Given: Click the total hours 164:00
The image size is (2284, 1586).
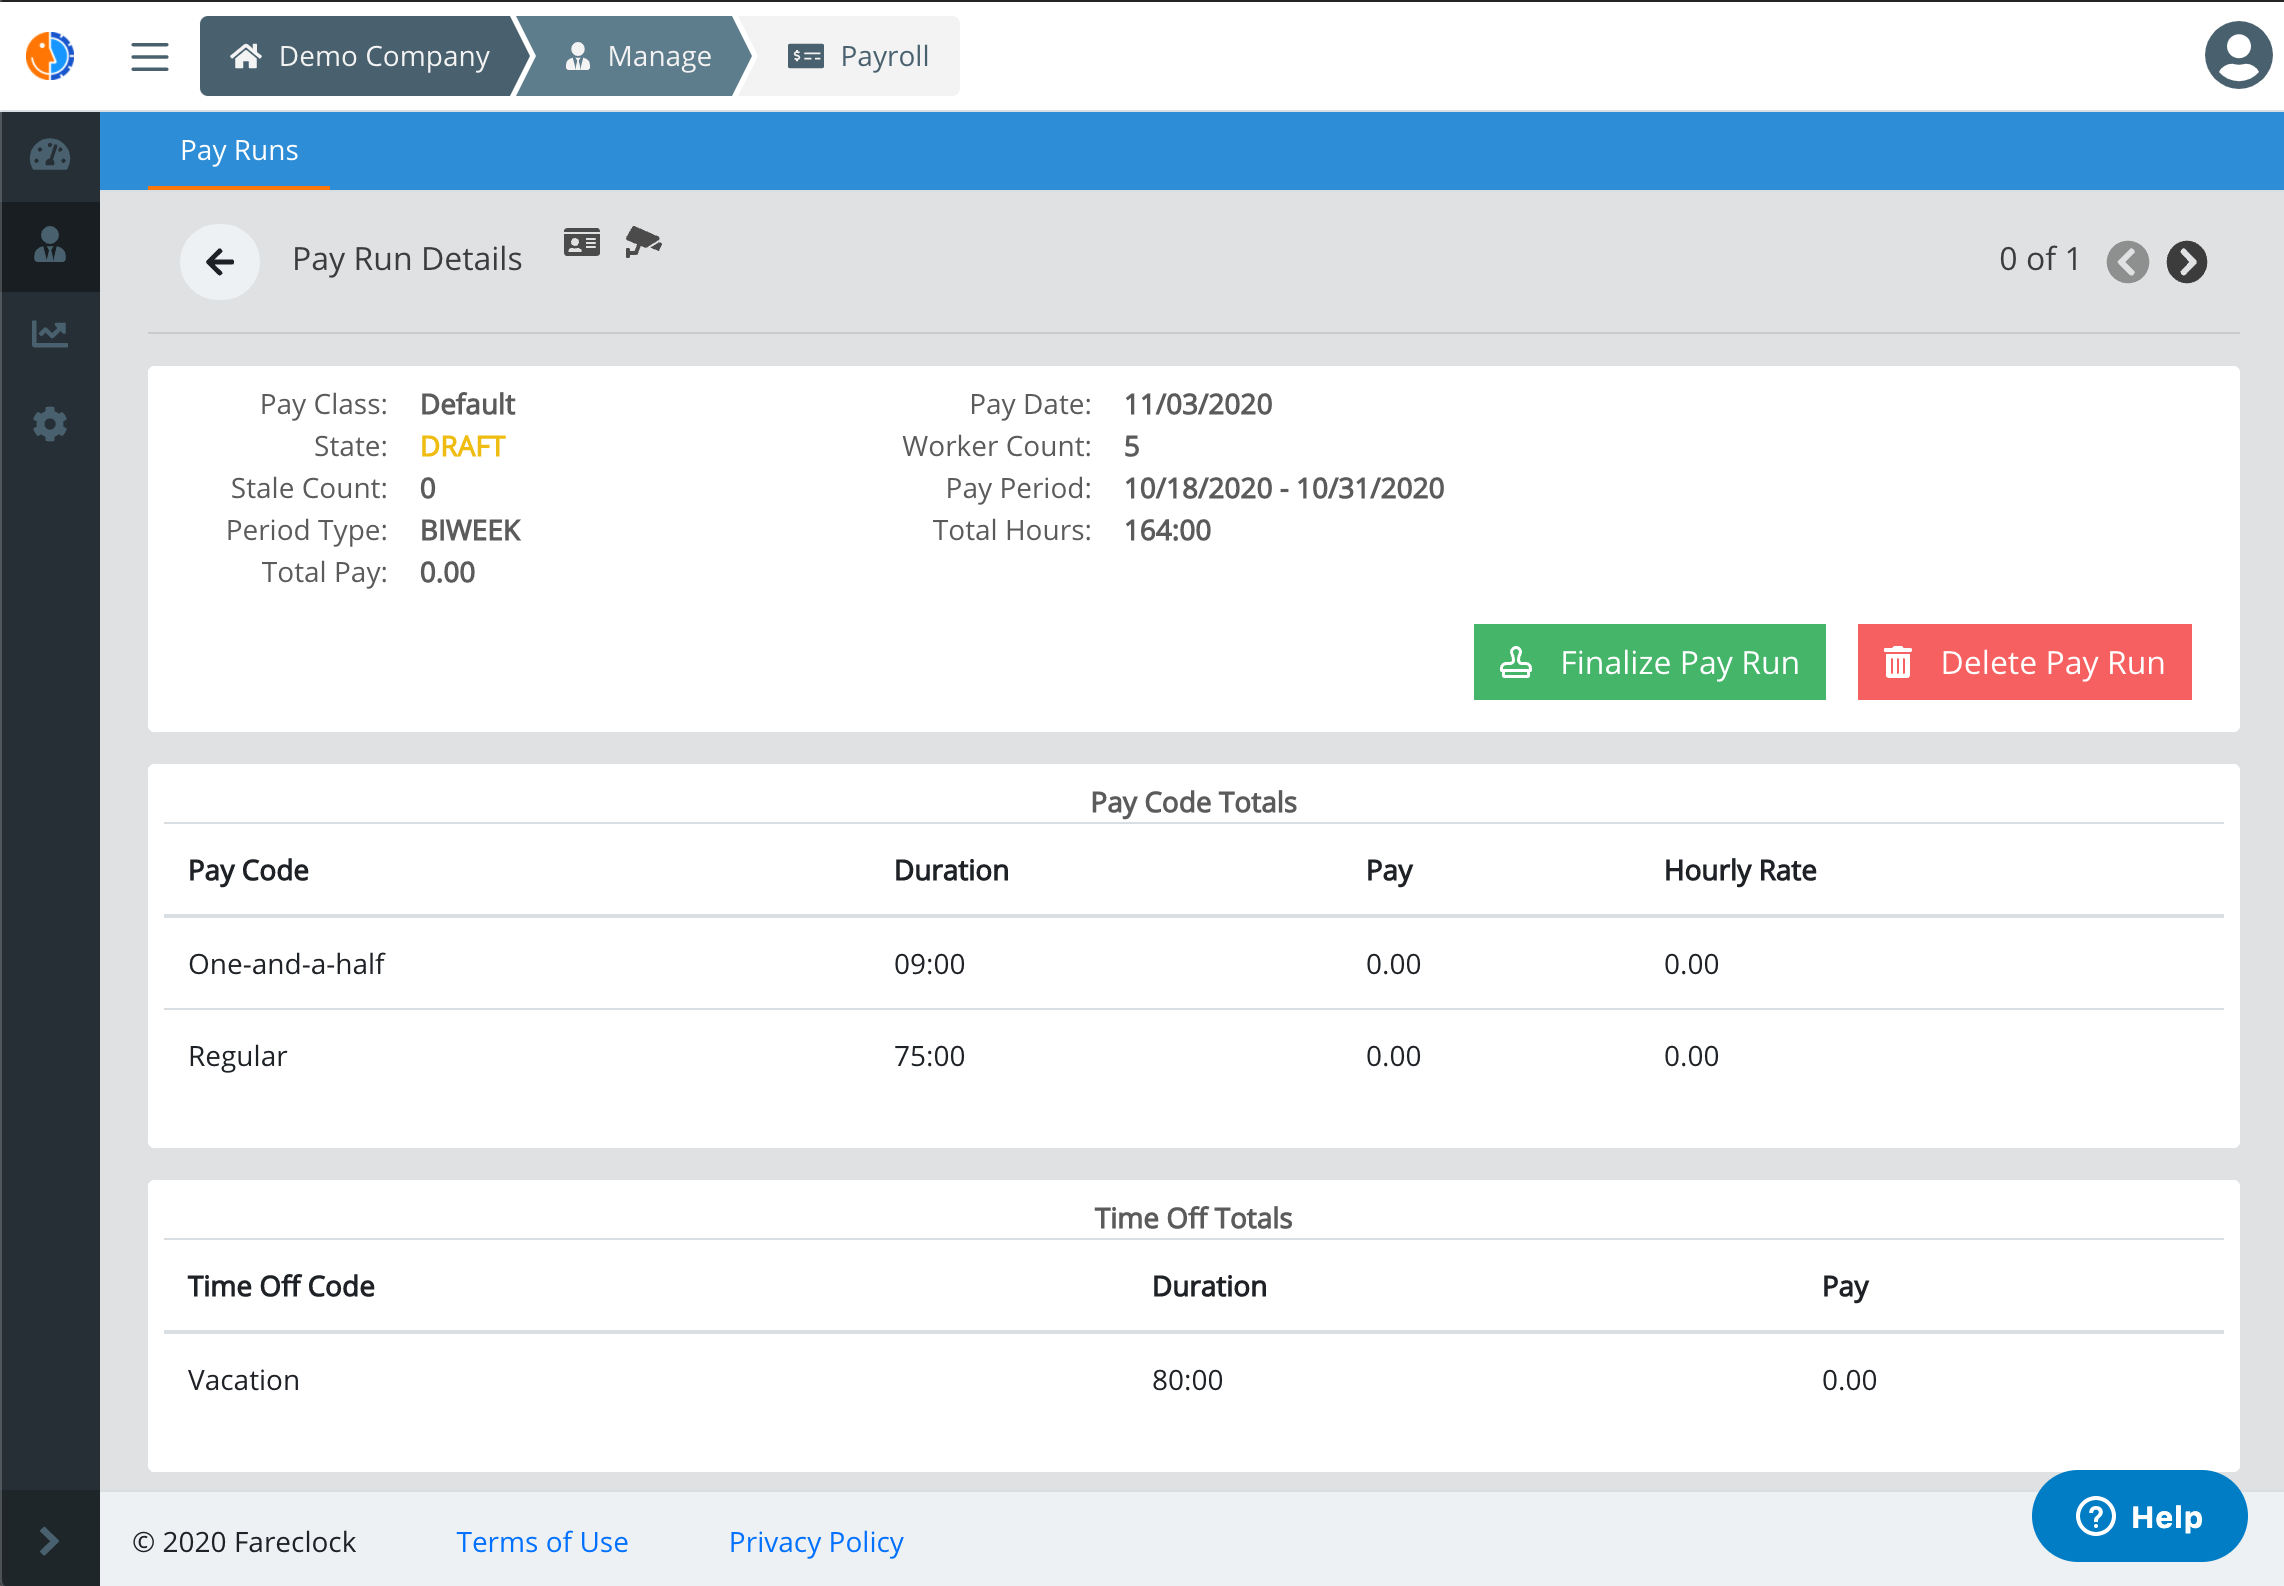Looking at the screenshot, I should (x=1167, y=530).
